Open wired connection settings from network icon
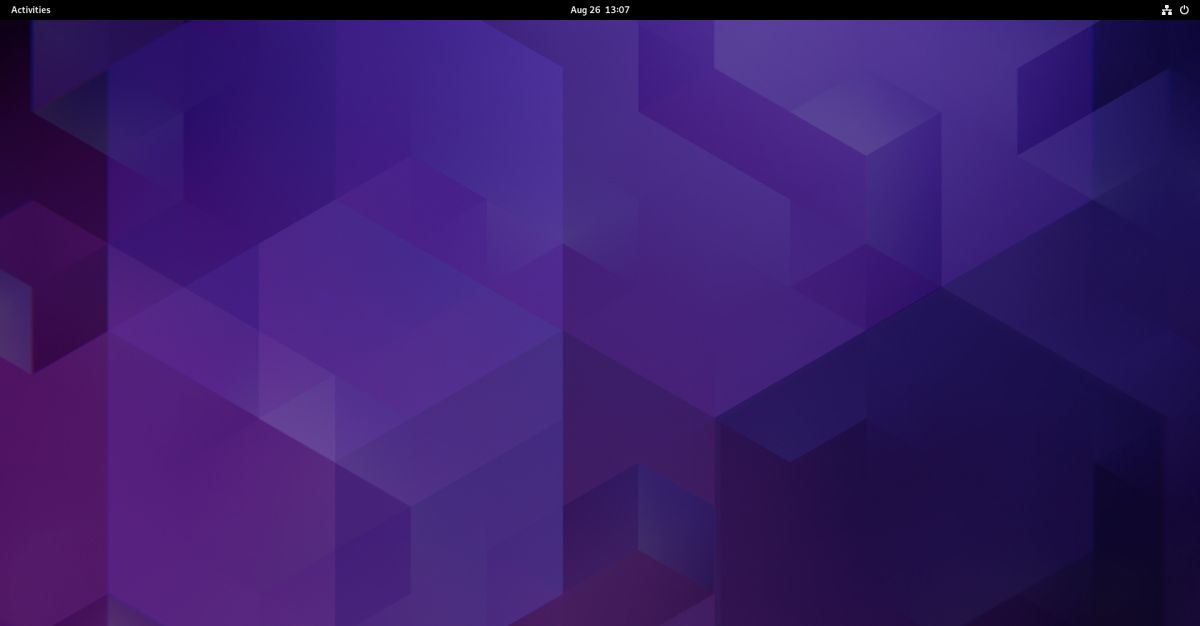This screenshot has width=1200, height=626. pos(1166,10)
